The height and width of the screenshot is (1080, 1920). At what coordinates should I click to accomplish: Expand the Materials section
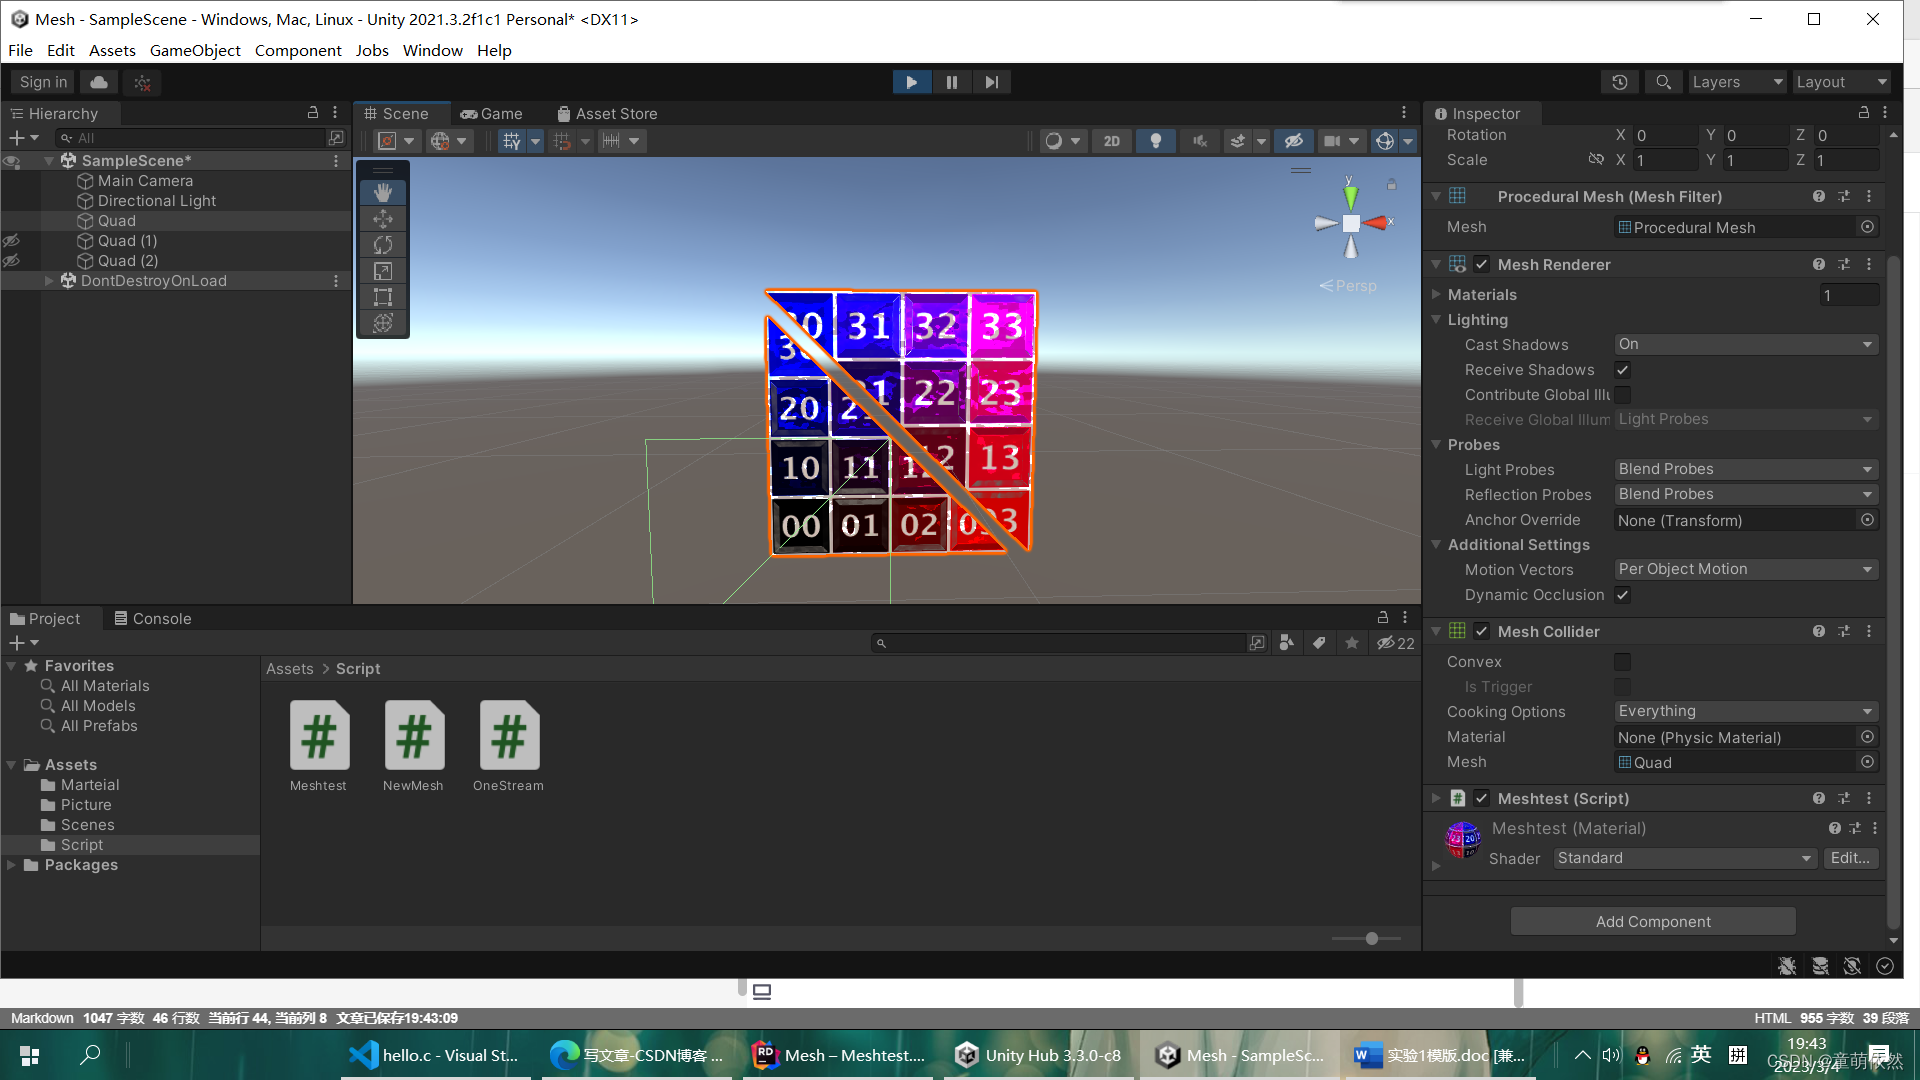1436,295
